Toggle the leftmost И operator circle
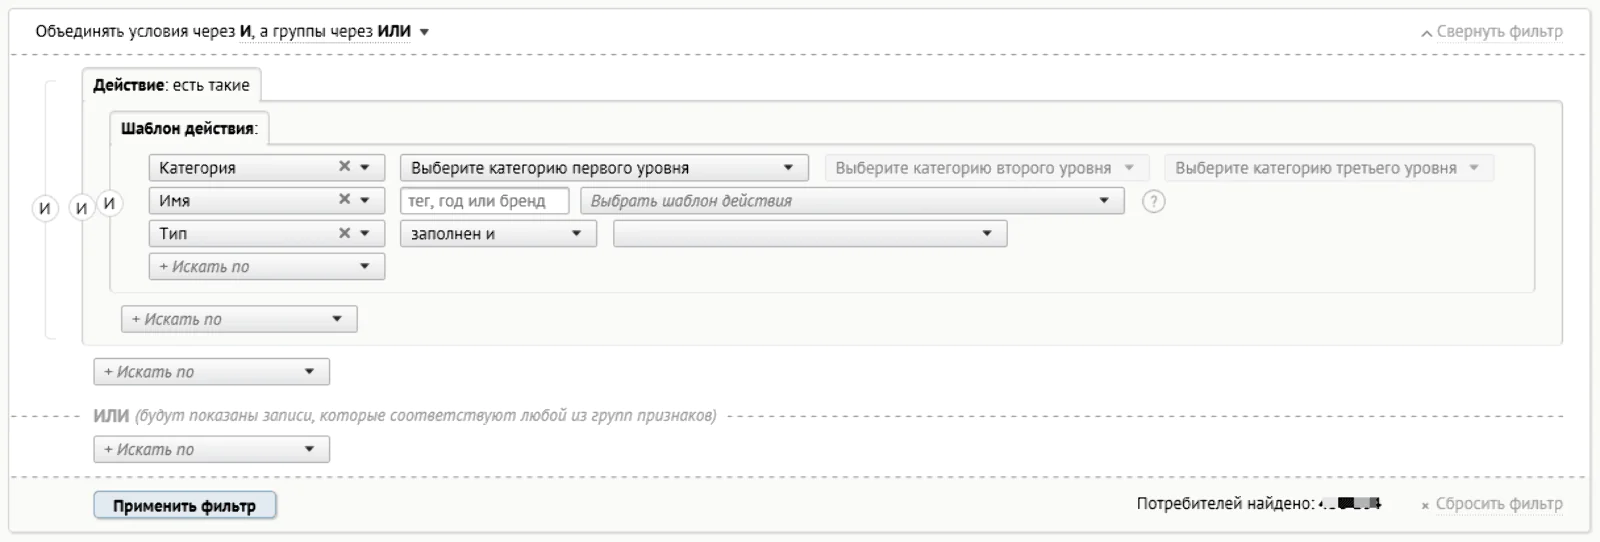This screenshot has height=542, width=1600. tap(44, 208)
